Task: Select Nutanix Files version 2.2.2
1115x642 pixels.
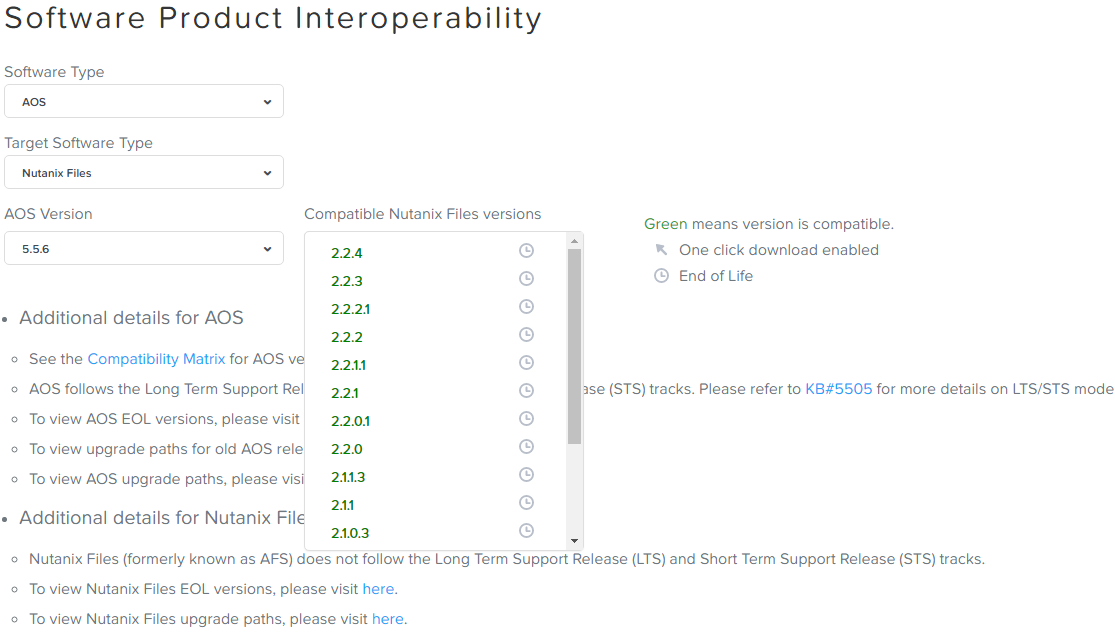Action: tap(347, 337)
